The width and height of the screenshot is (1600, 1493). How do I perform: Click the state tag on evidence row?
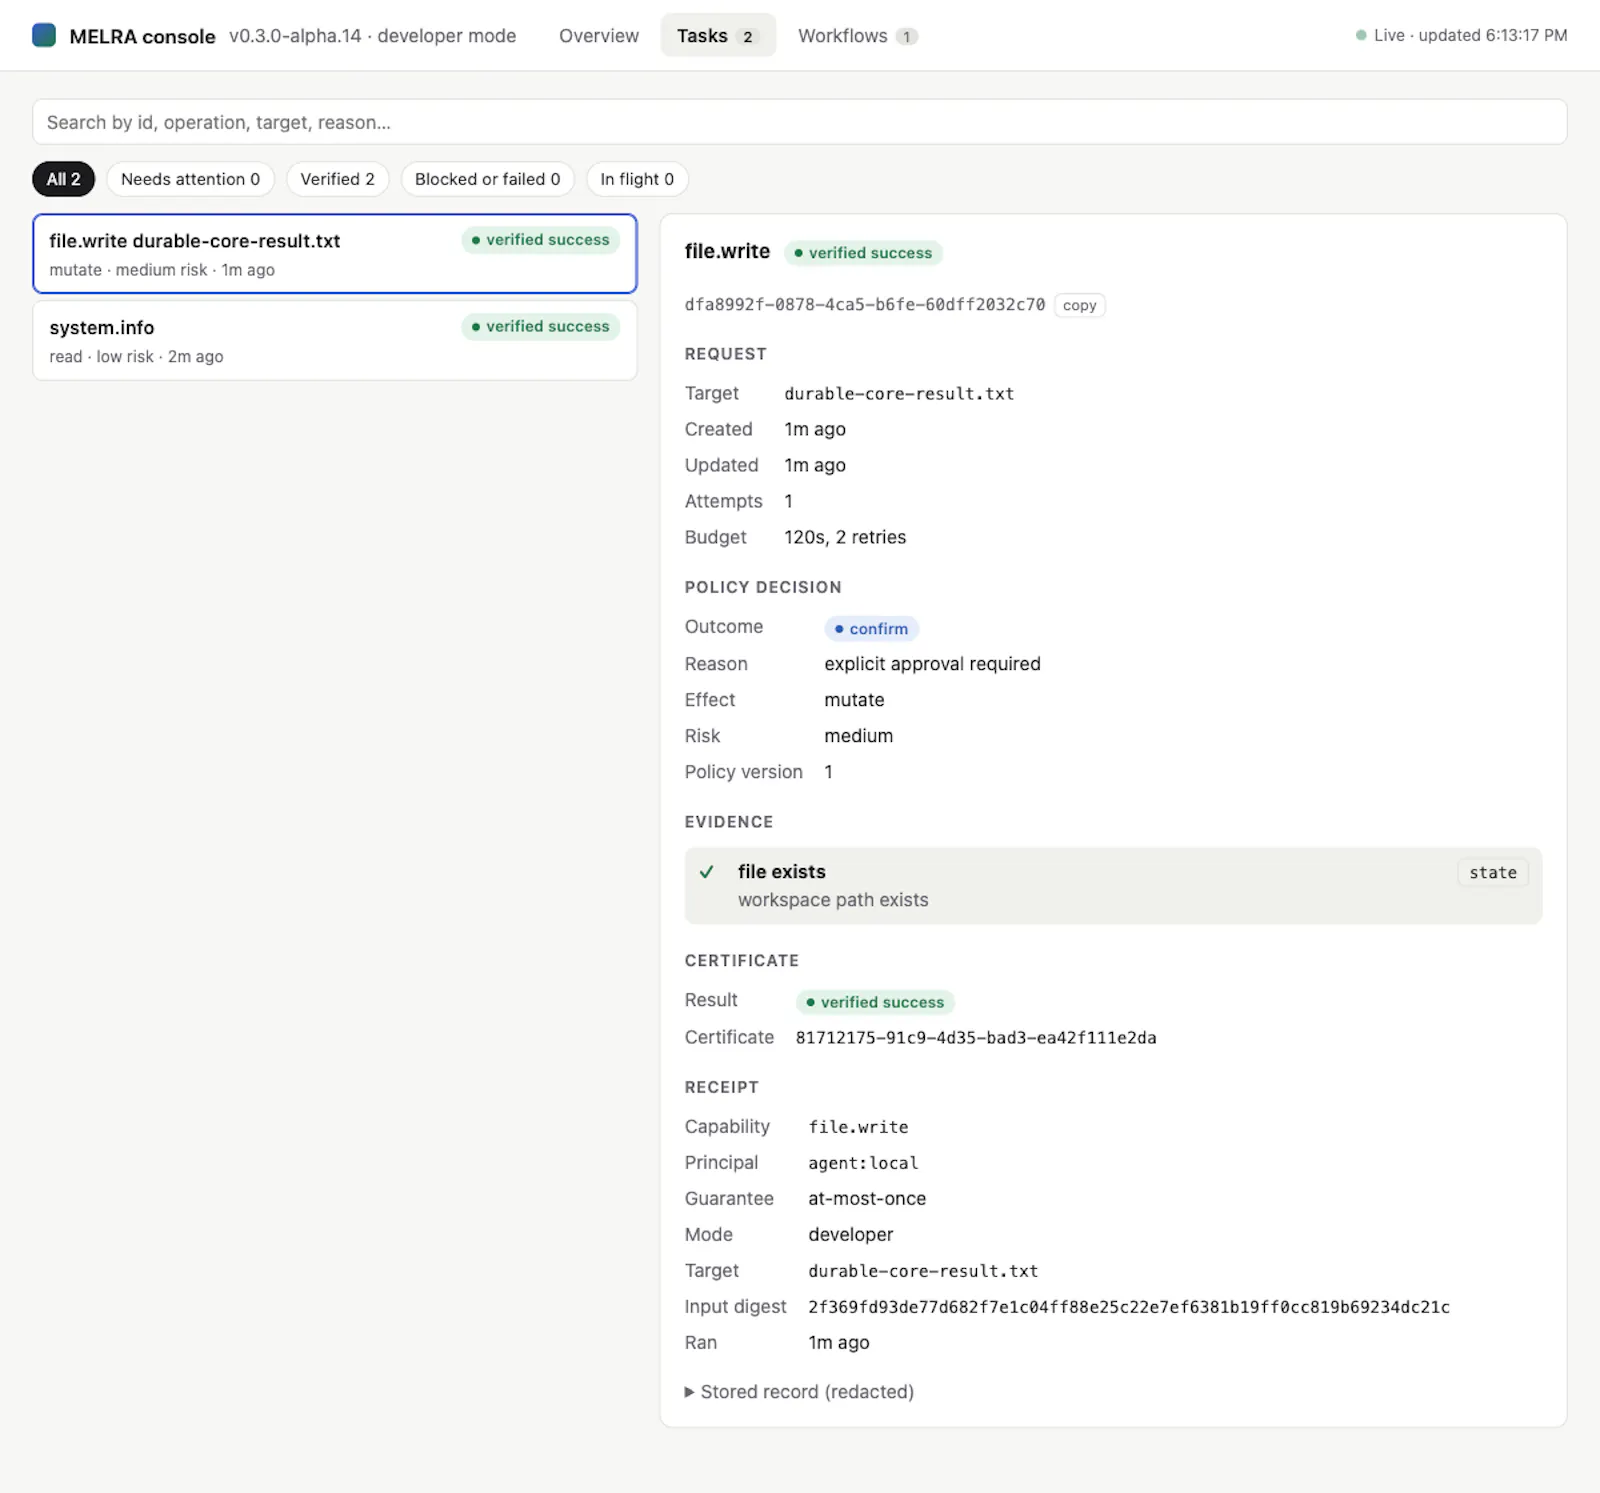click(x=1492, y=872)
